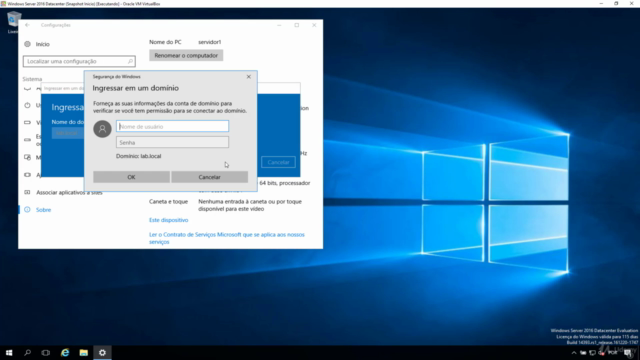This screenshot has height=360, width=640.
Task: Show hidden system tray icons chevron
Action: tap(574, 353)
